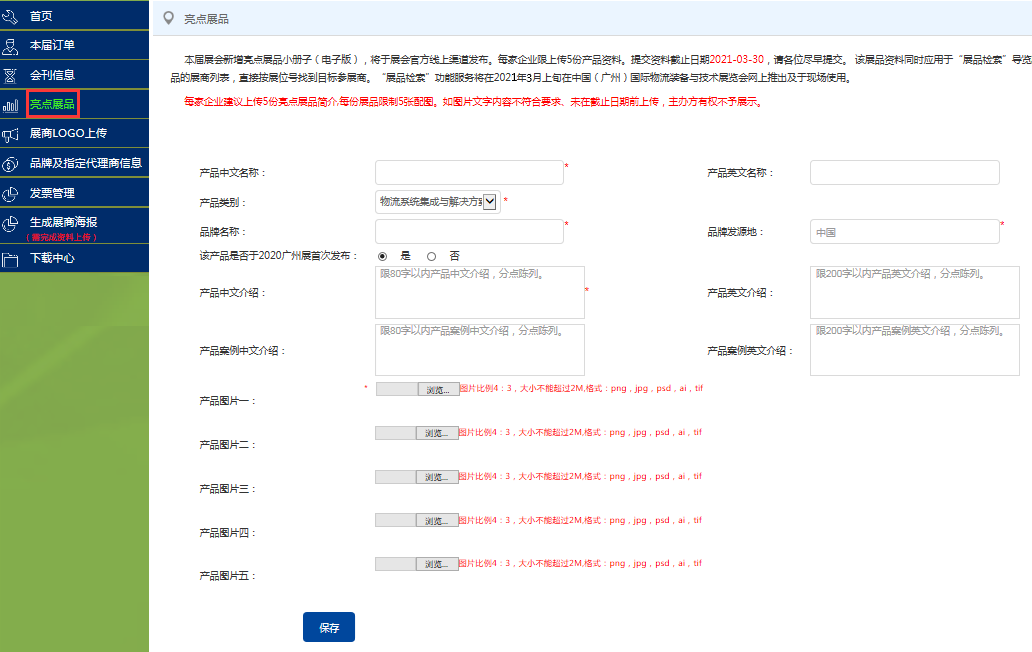Image resolution: width=1032 pixels, height=652 pixels.
Task: Click the folder icon beside 下载中心
Action: point(11,259)
